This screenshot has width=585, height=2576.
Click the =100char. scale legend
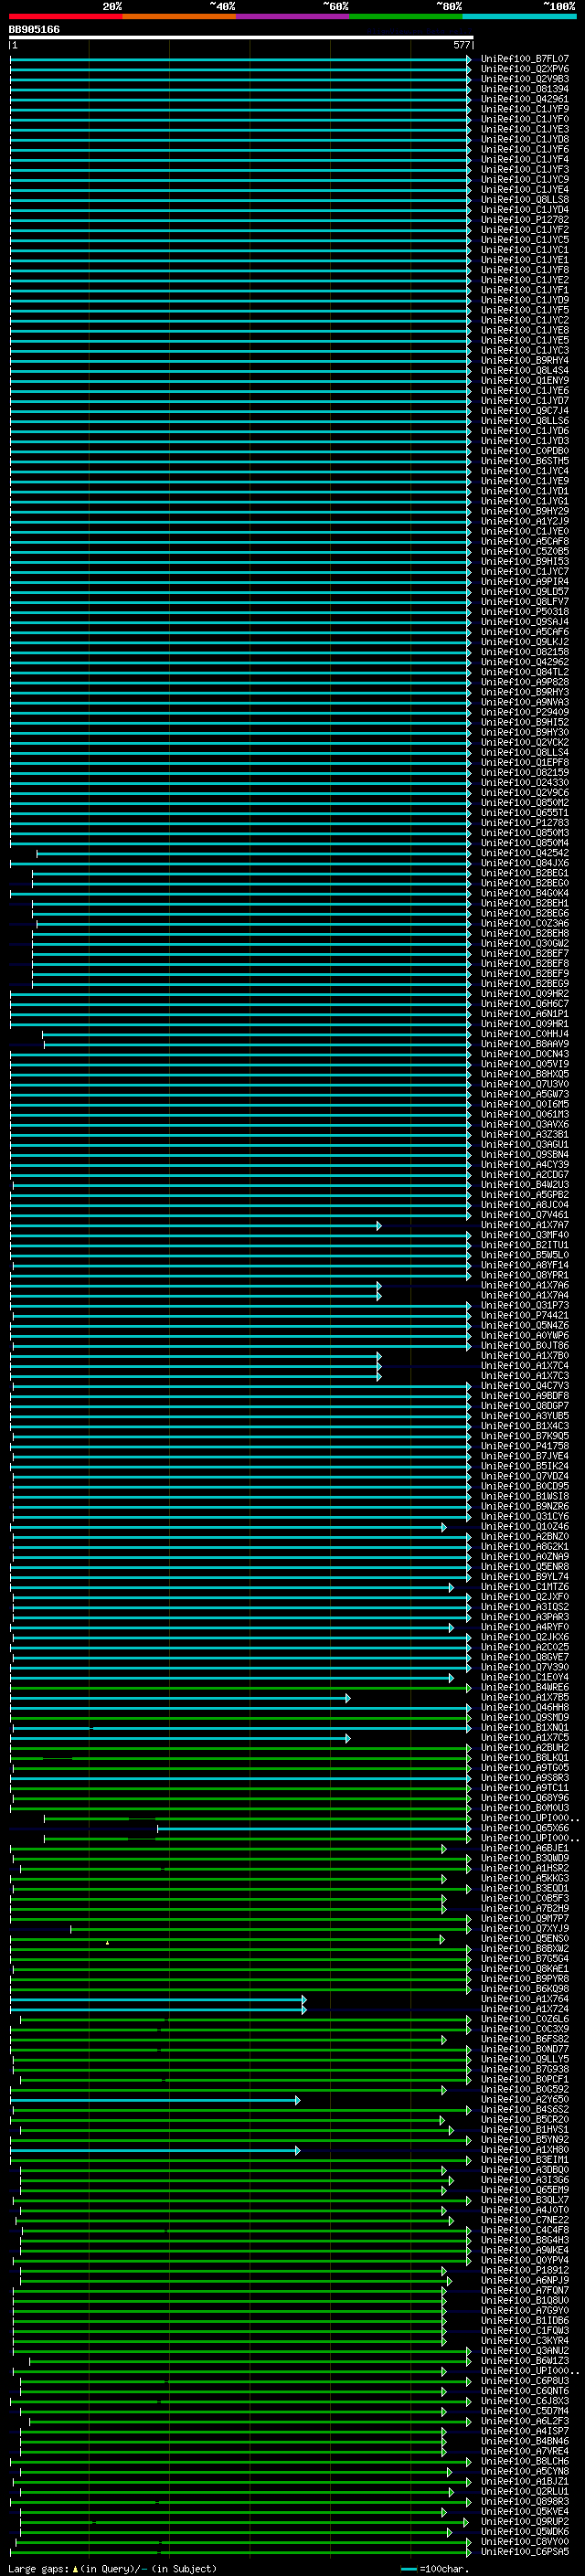433,2568
